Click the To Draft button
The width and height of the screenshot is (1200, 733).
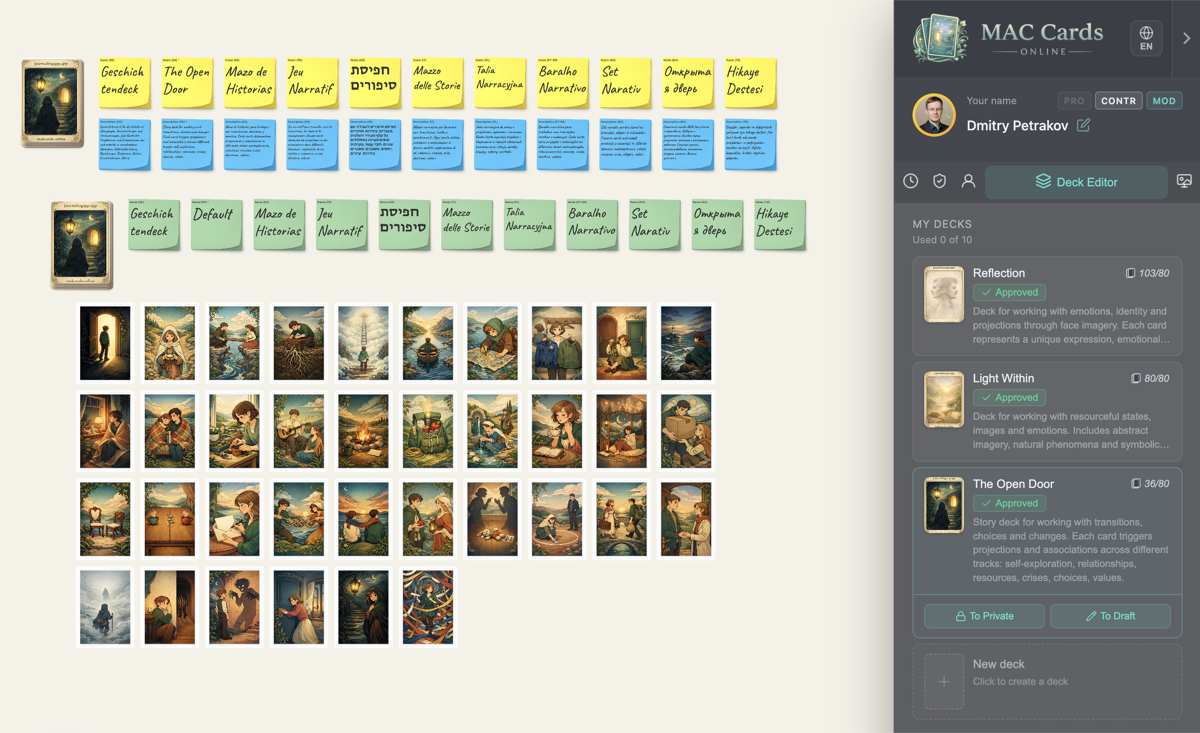1110,616
